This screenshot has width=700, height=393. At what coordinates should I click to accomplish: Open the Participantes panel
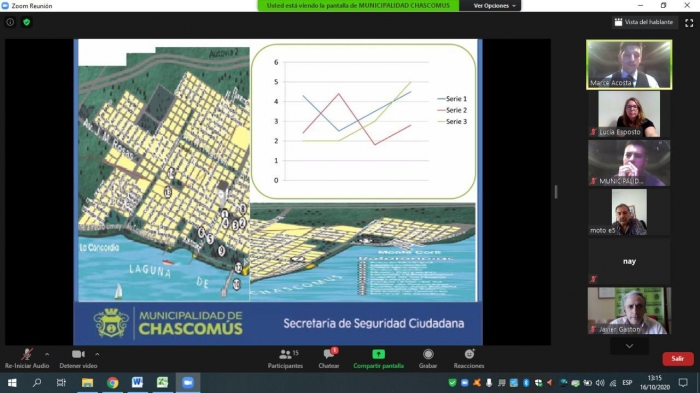pyautogui.click(x=285, y=359)
